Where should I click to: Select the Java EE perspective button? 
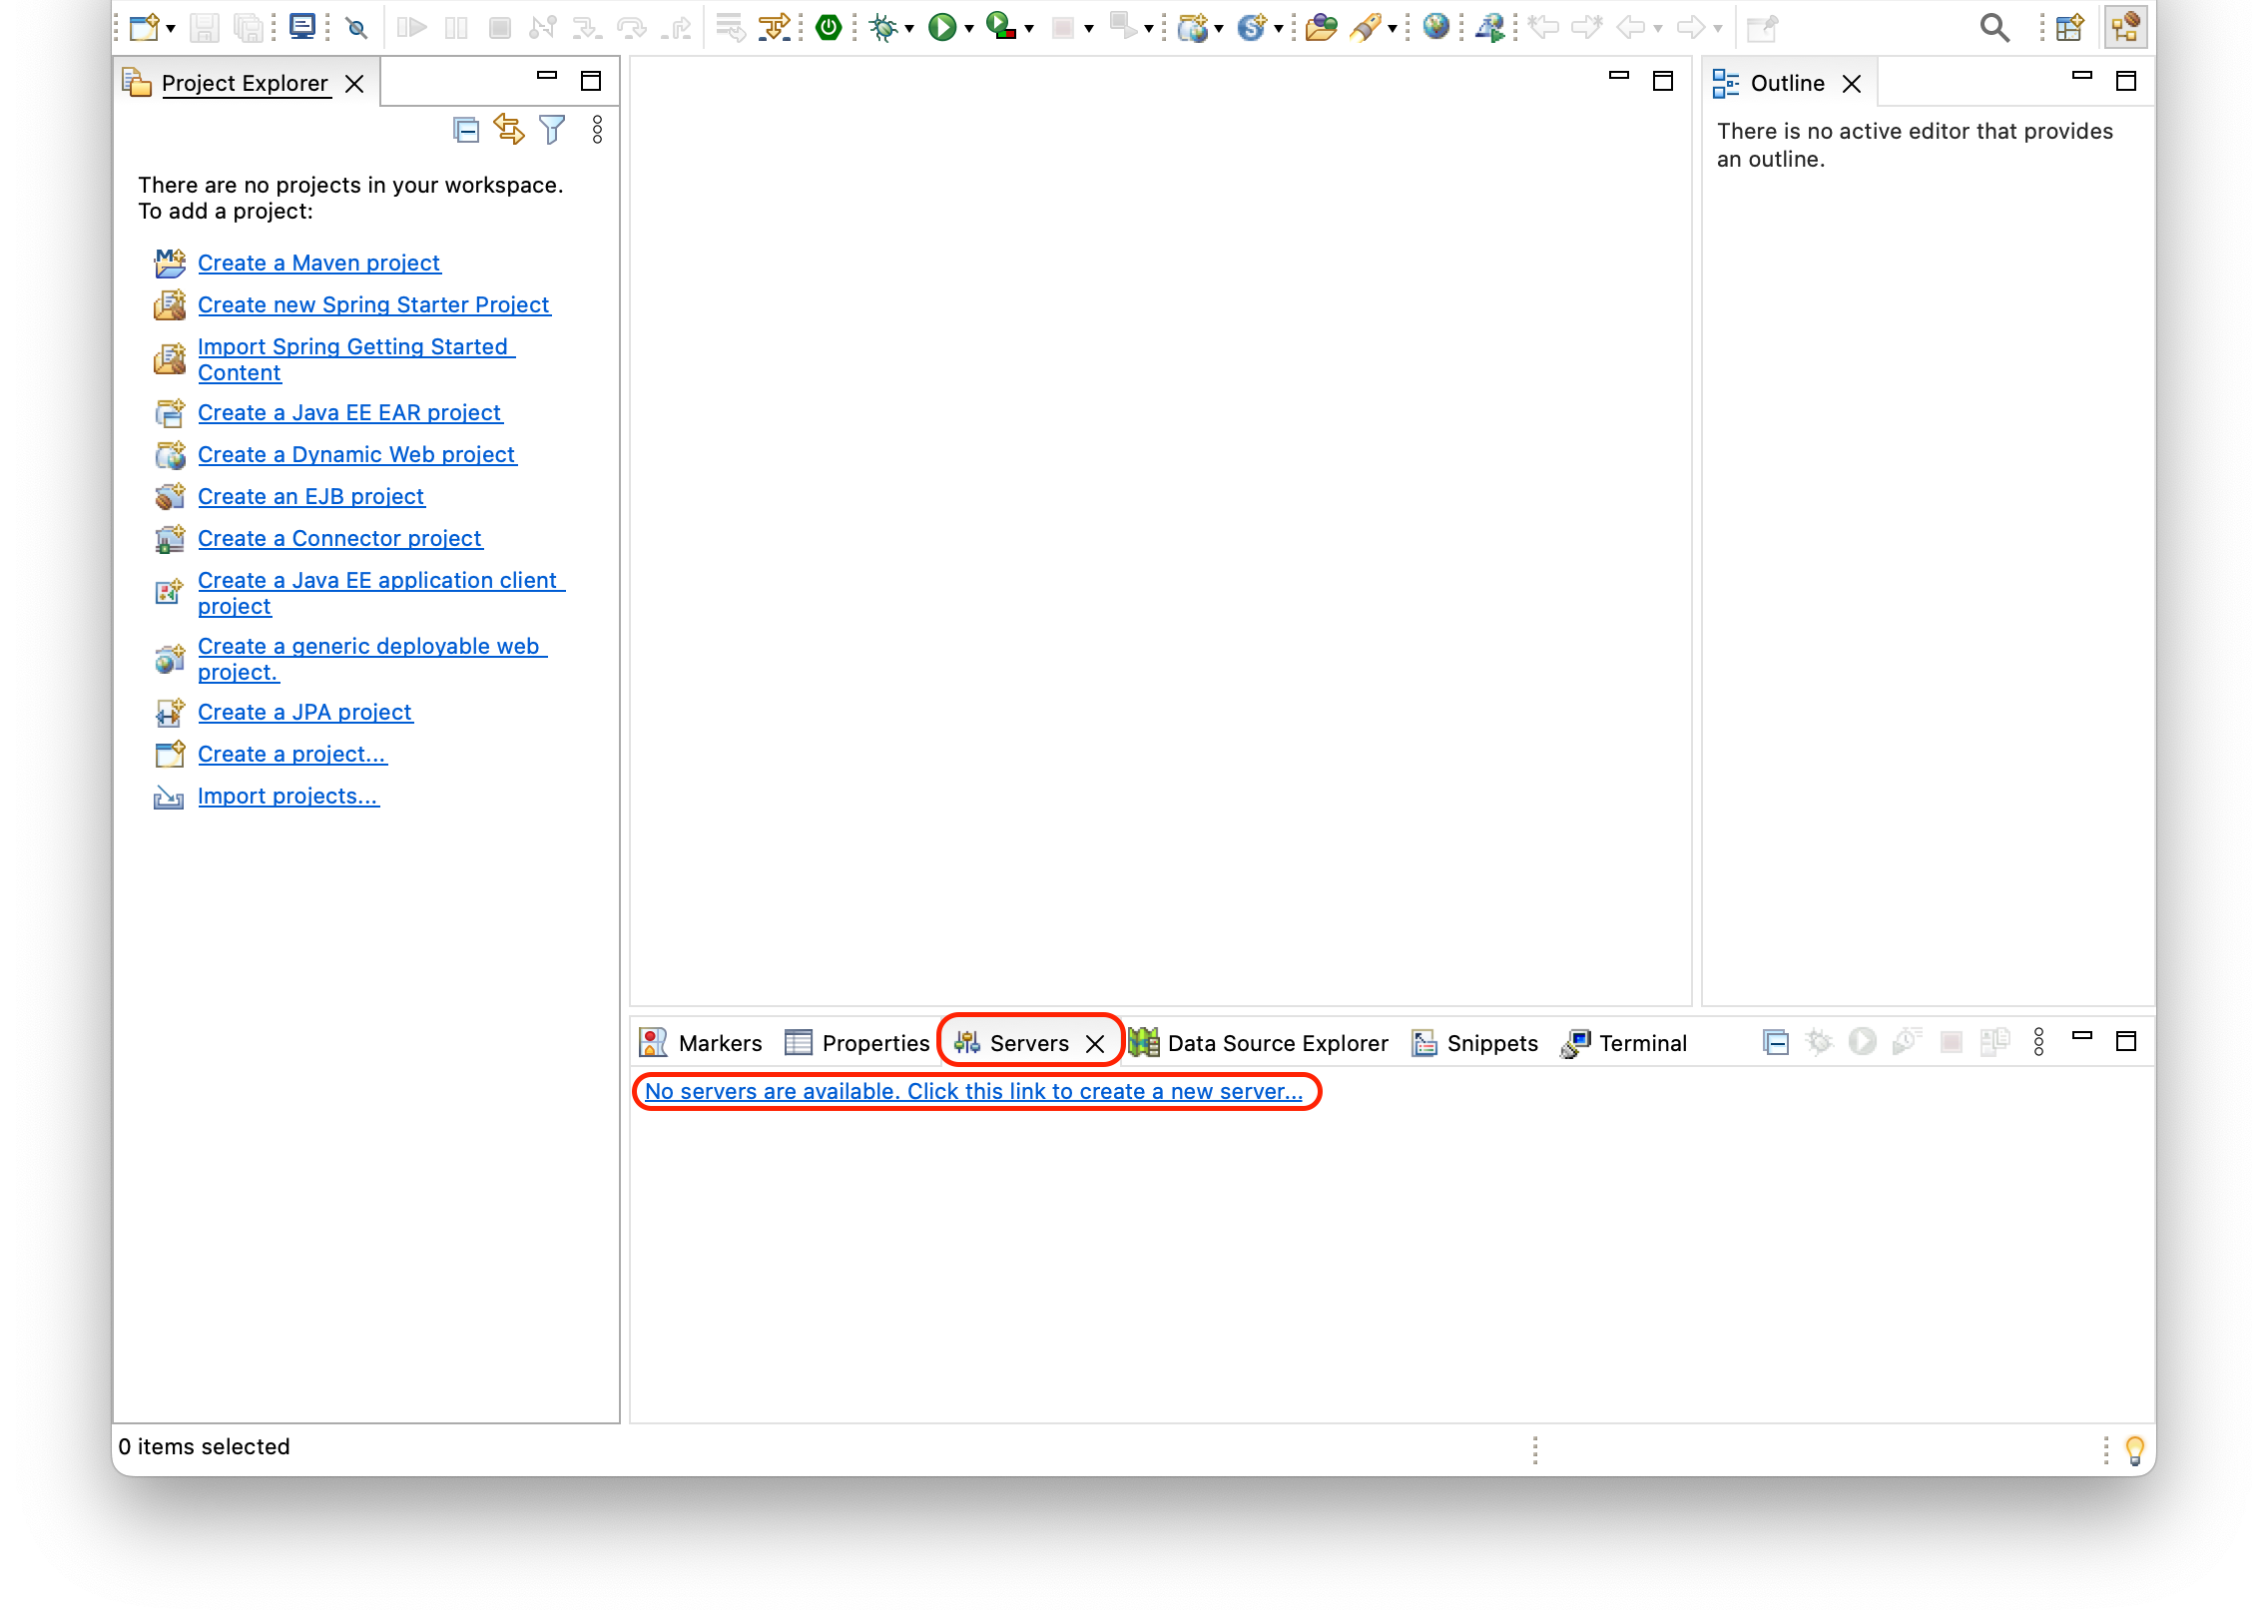pos(2125,27)
